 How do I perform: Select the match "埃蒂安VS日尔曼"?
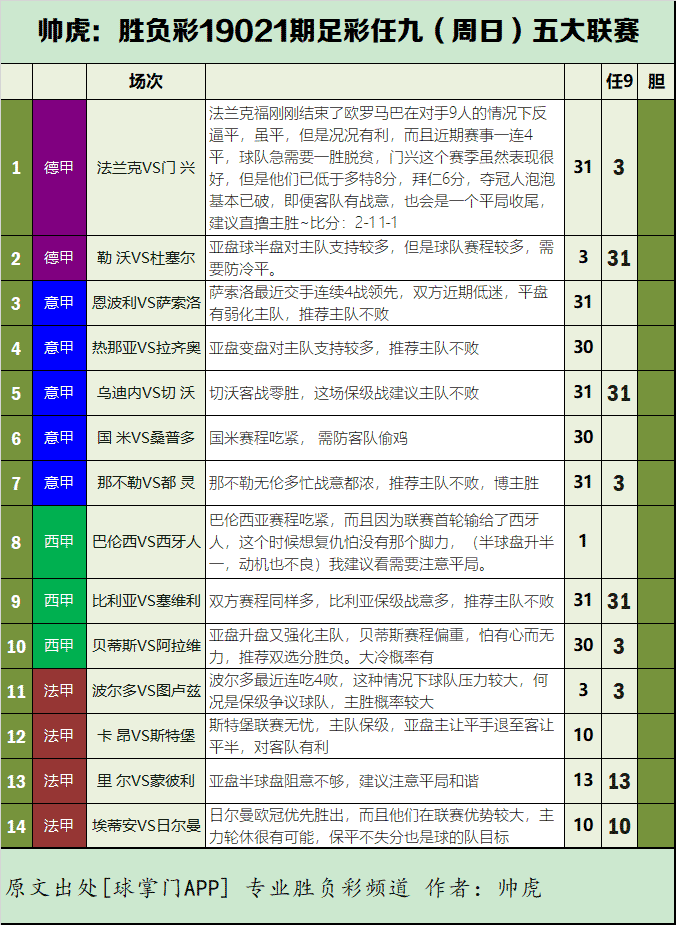pyautogui.click(x=146, y=825)
